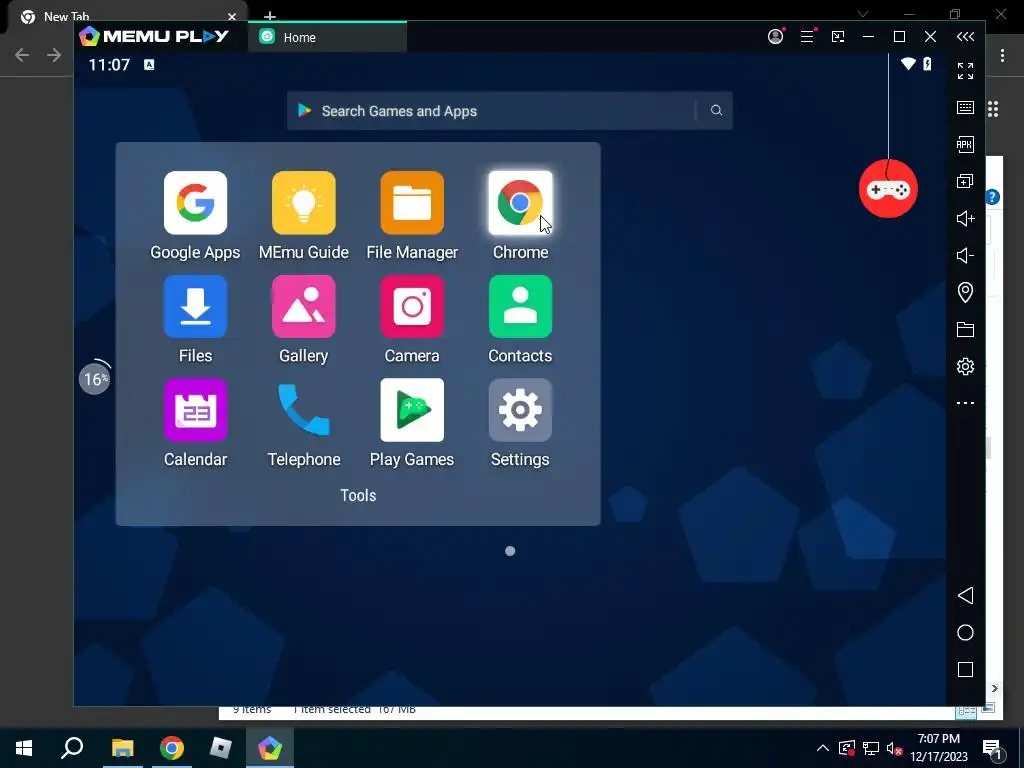Click the muted speaker tray icon
Screen dimensions: 1024x768
(894, 748)
